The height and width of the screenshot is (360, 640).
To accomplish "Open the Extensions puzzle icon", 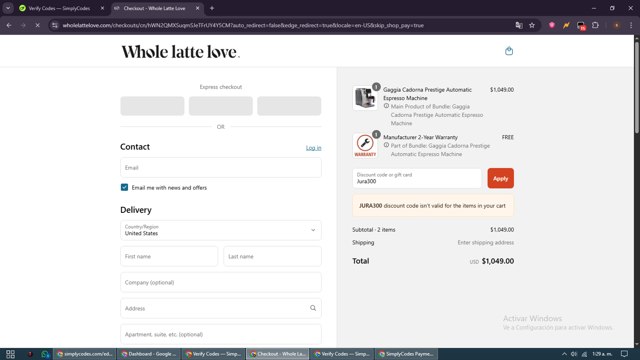I will click(x=596, y=25).
